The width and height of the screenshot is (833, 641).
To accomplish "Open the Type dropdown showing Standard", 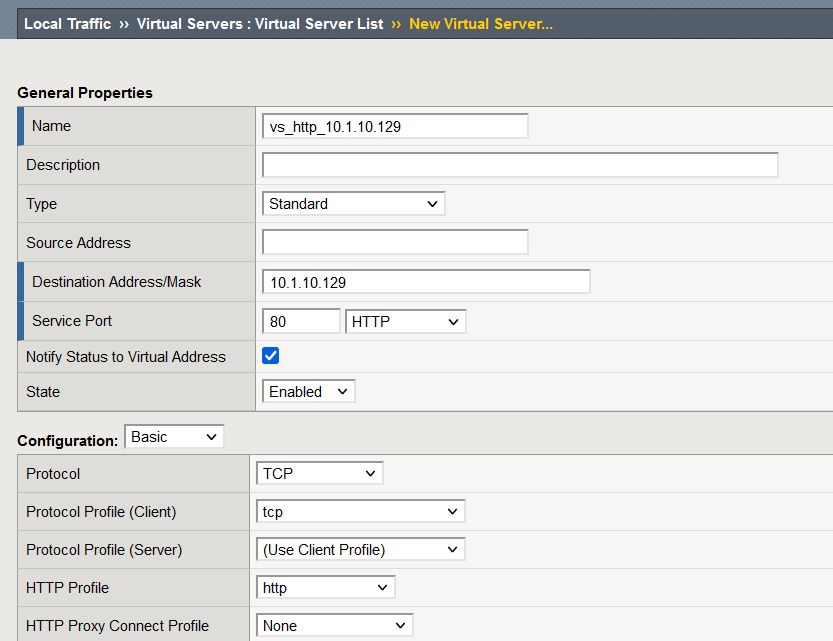I will pos(353,204).
